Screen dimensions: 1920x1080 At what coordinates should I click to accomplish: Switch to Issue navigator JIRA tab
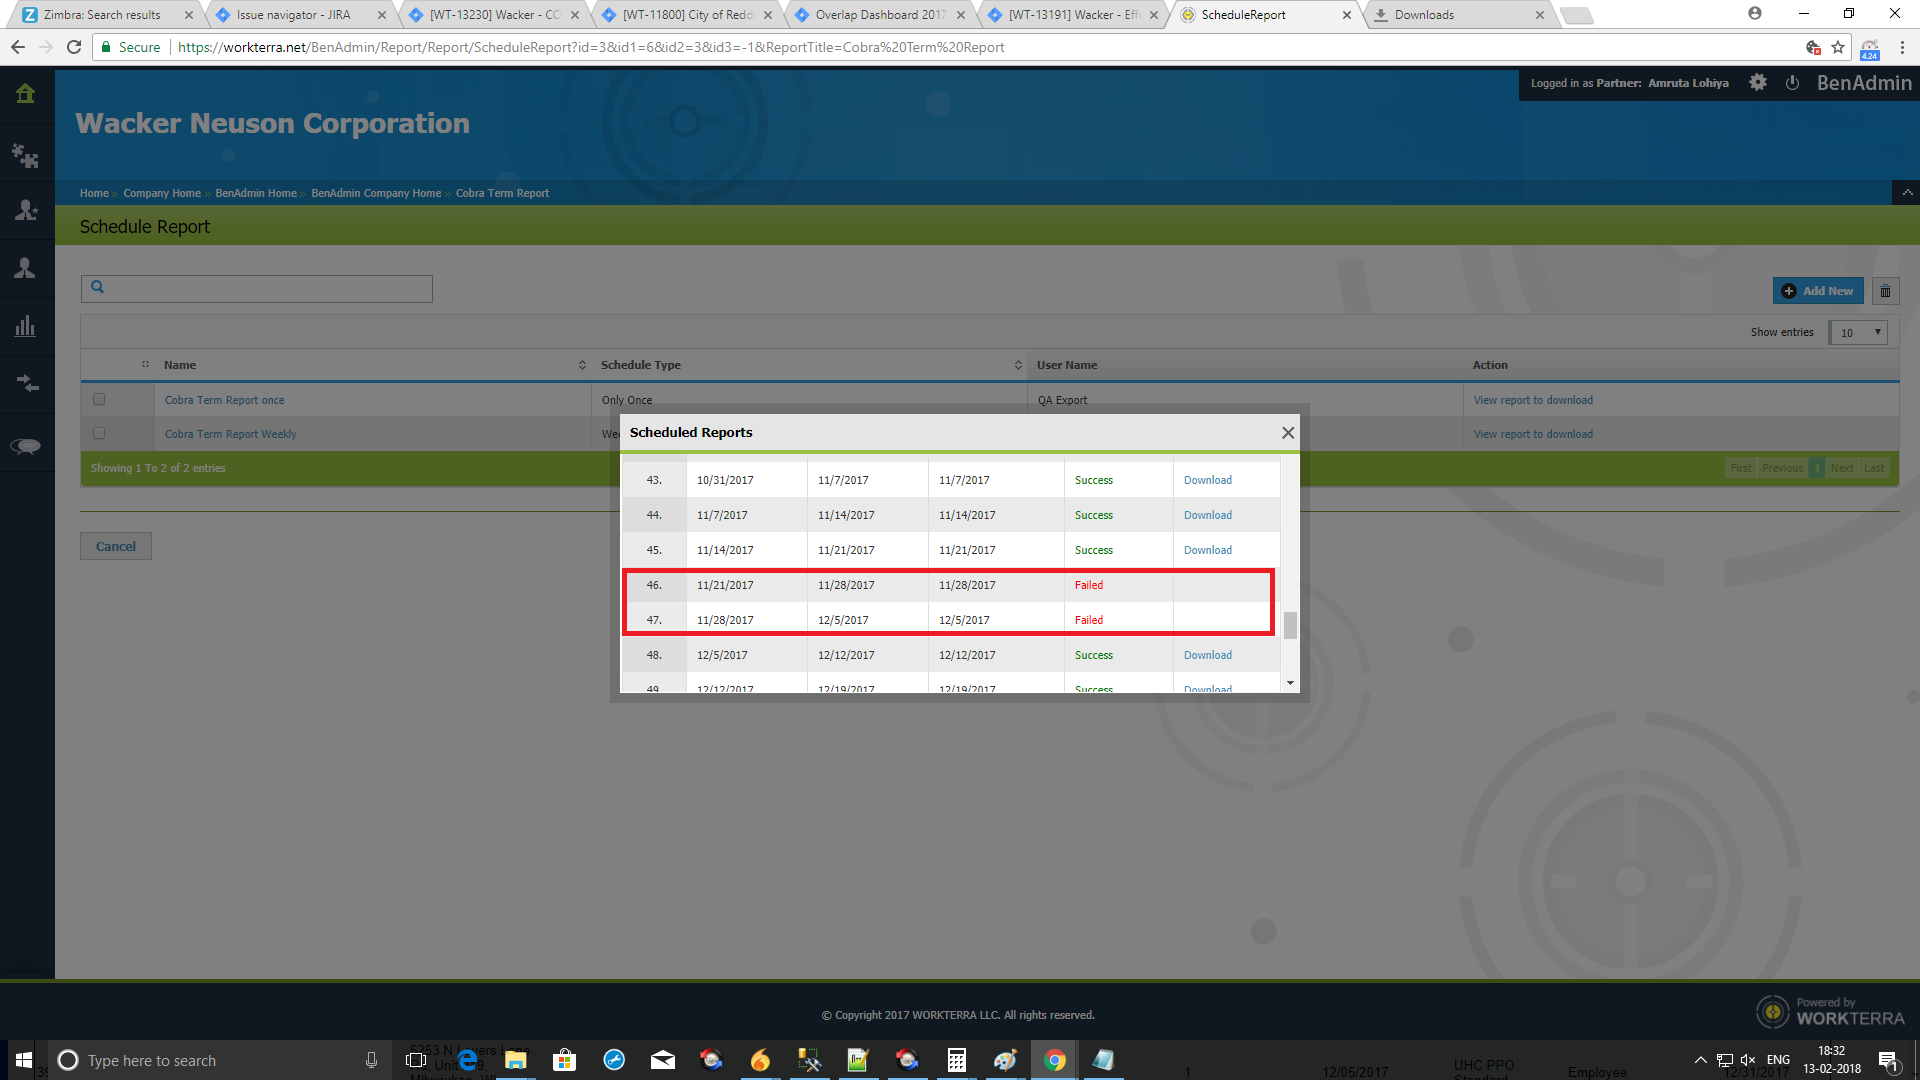click(294, 15)
